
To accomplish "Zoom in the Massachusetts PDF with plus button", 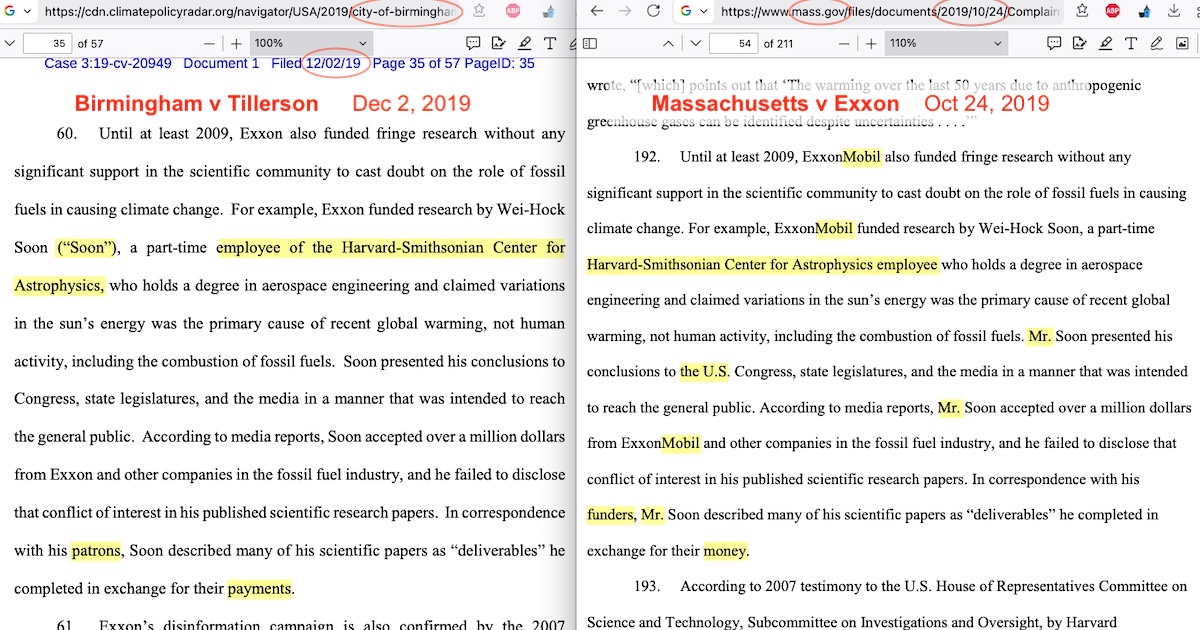I will click(x=871, y=44).
